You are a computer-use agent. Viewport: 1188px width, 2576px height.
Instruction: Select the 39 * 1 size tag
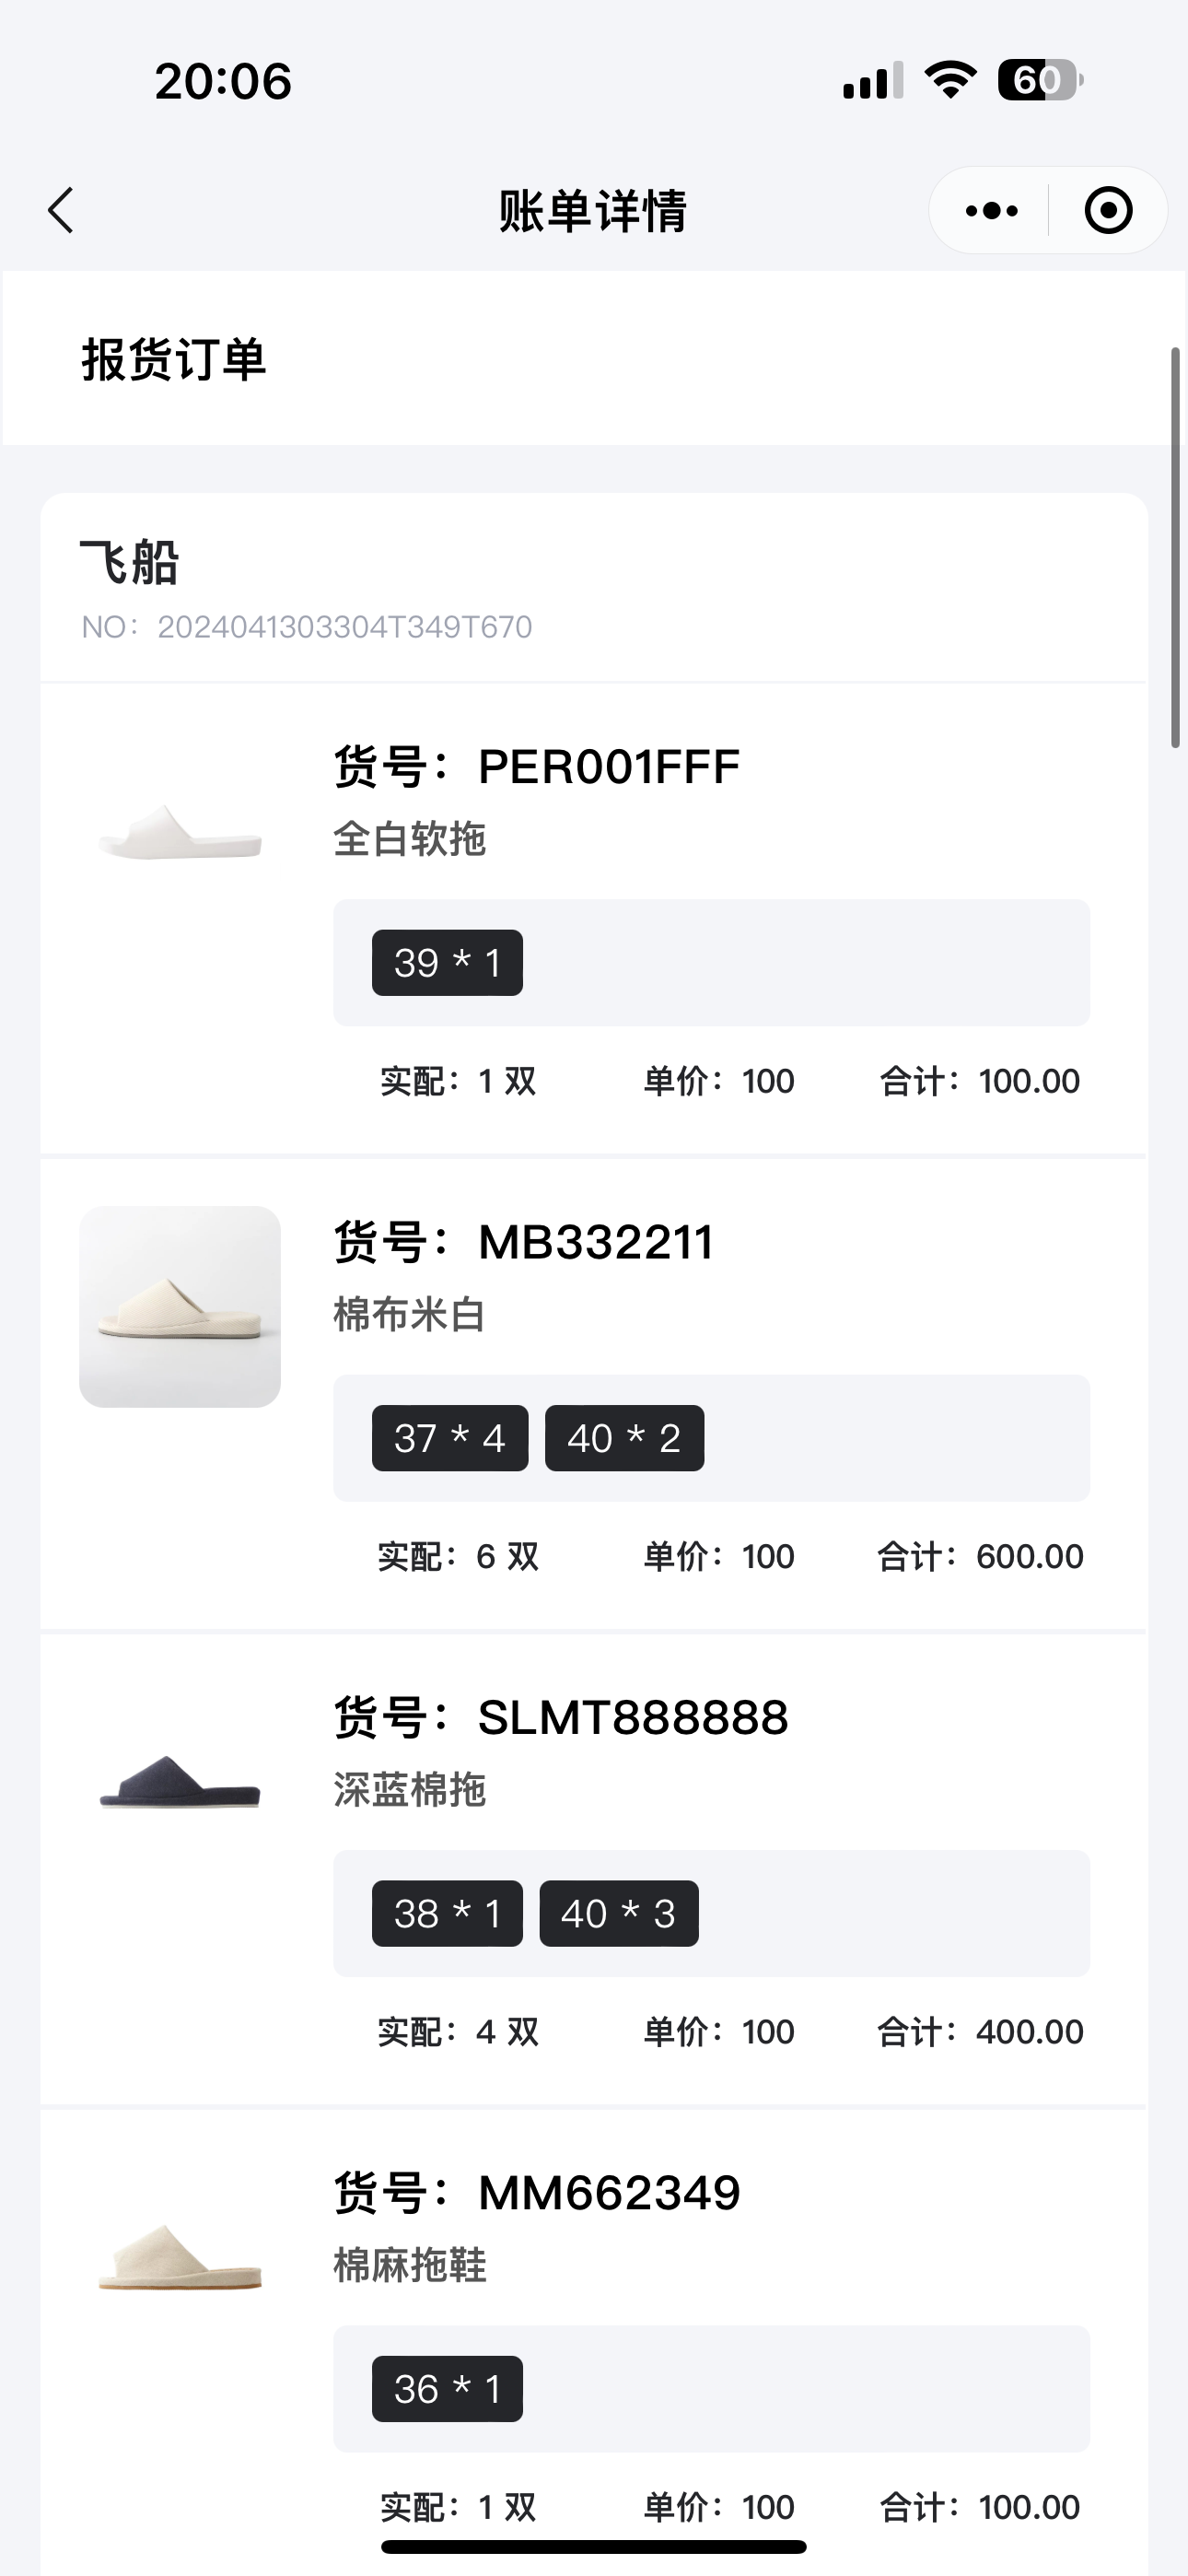coord(447,963)
